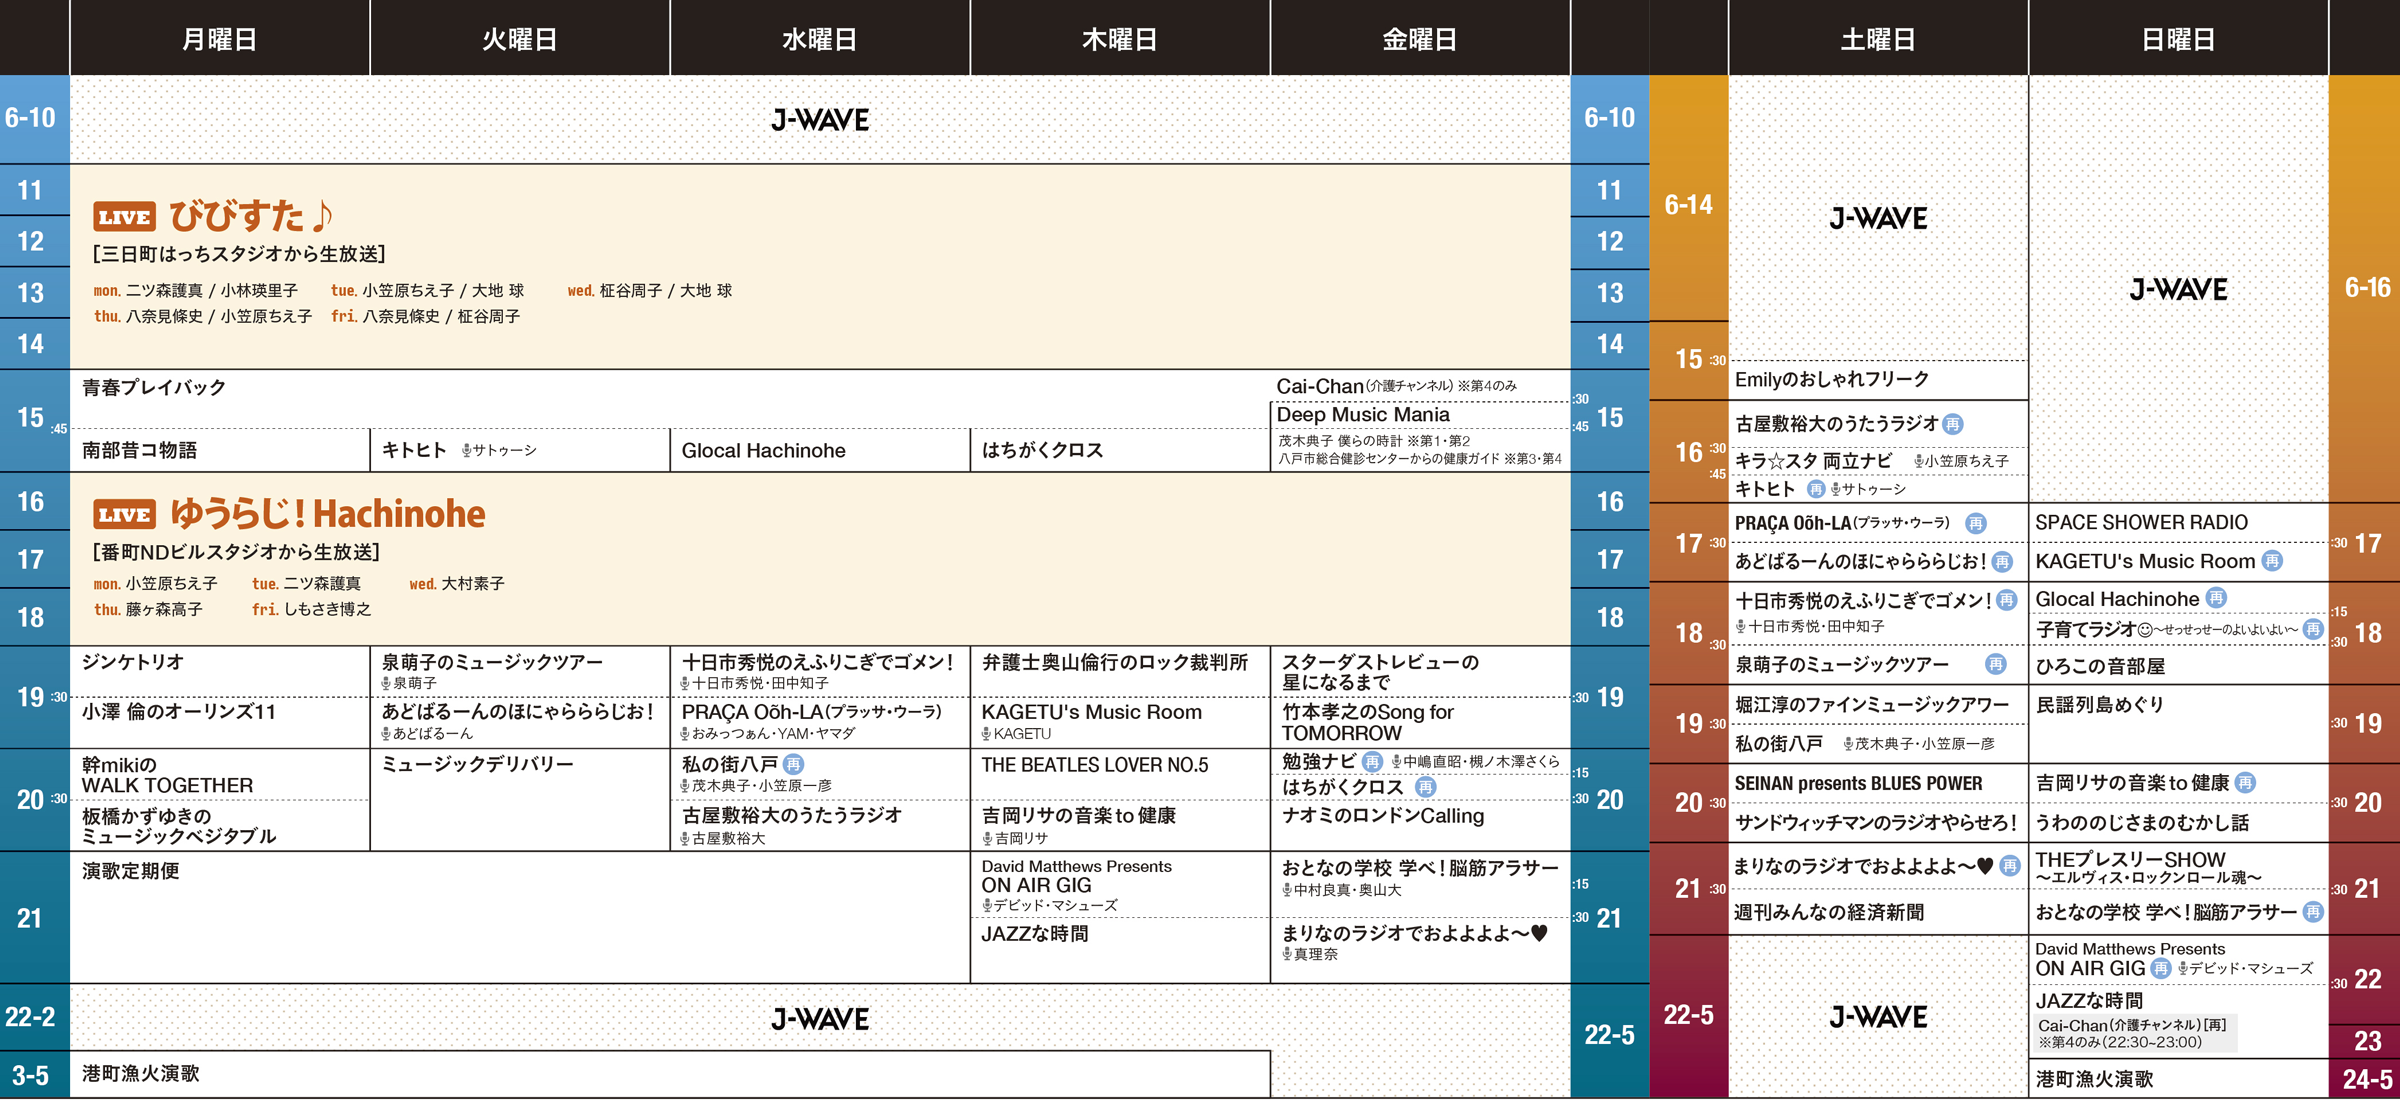Click the 再 badge after まりなのラジオでおよよよよ on Saturday
This screenshot has height=1100, width=2400.
point(2009,866)
